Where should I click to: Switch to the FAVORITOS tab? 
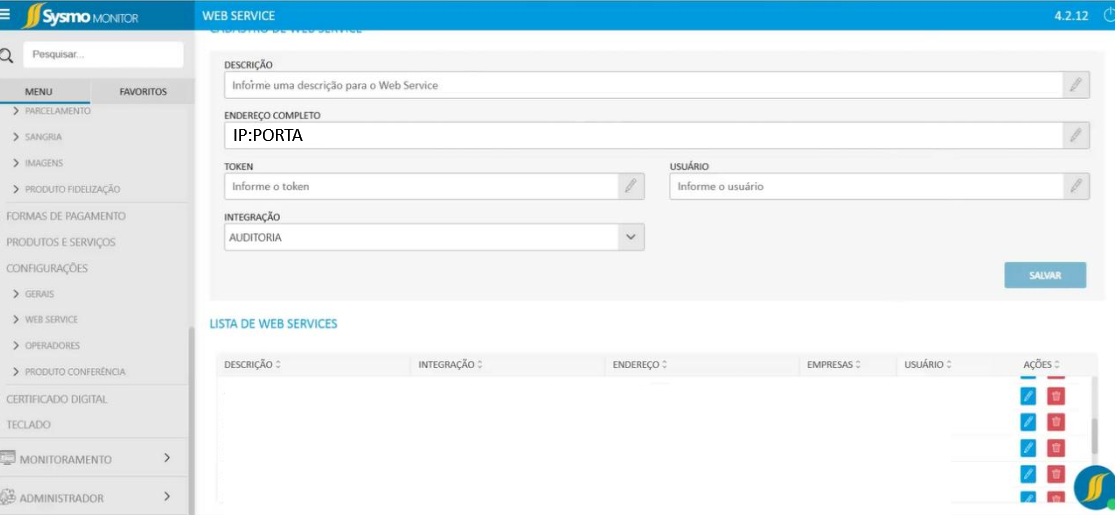[x=143, y=92]
